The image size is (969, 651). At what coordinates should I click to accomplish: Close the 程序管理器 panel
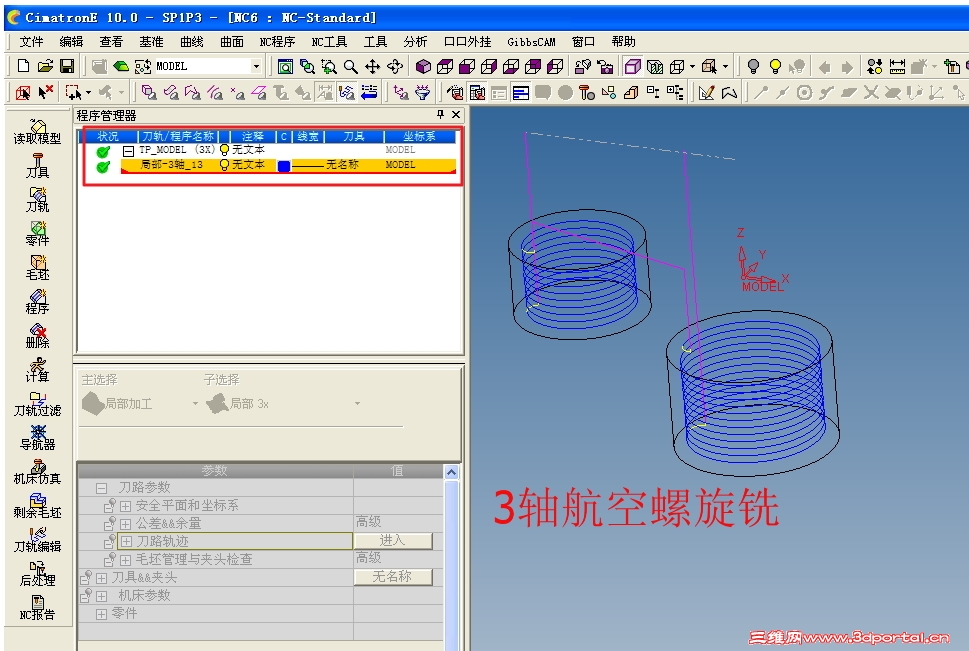(x=456, y=114)
